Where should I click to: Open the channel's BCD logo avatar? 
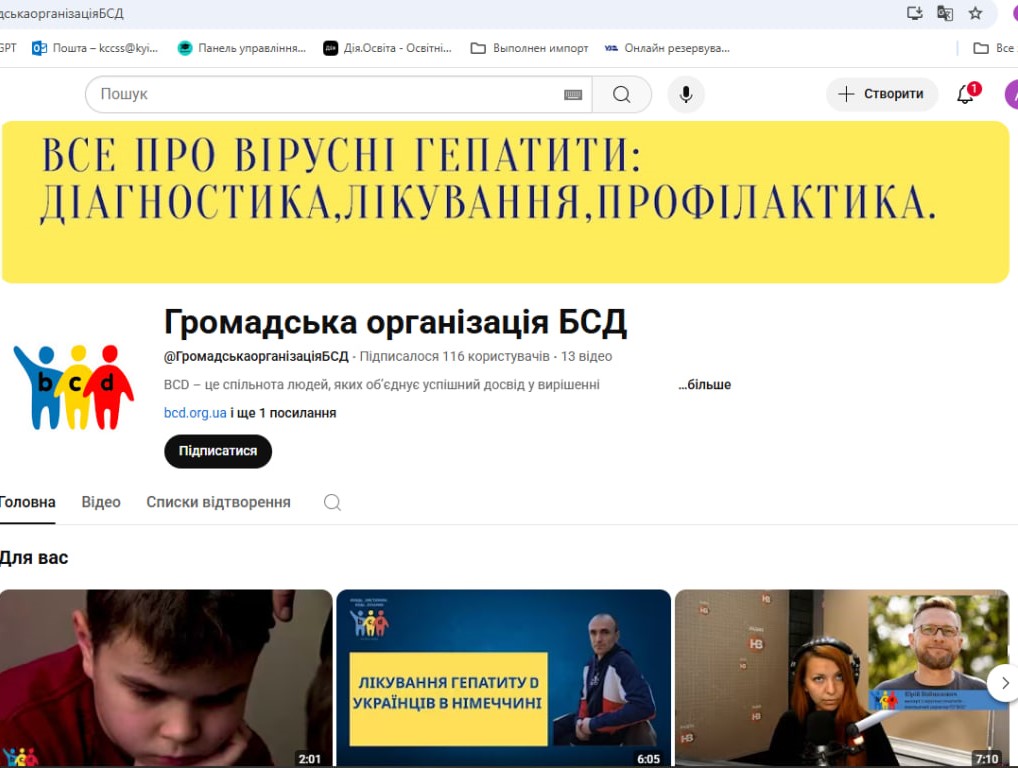click(x=74, y=387)
